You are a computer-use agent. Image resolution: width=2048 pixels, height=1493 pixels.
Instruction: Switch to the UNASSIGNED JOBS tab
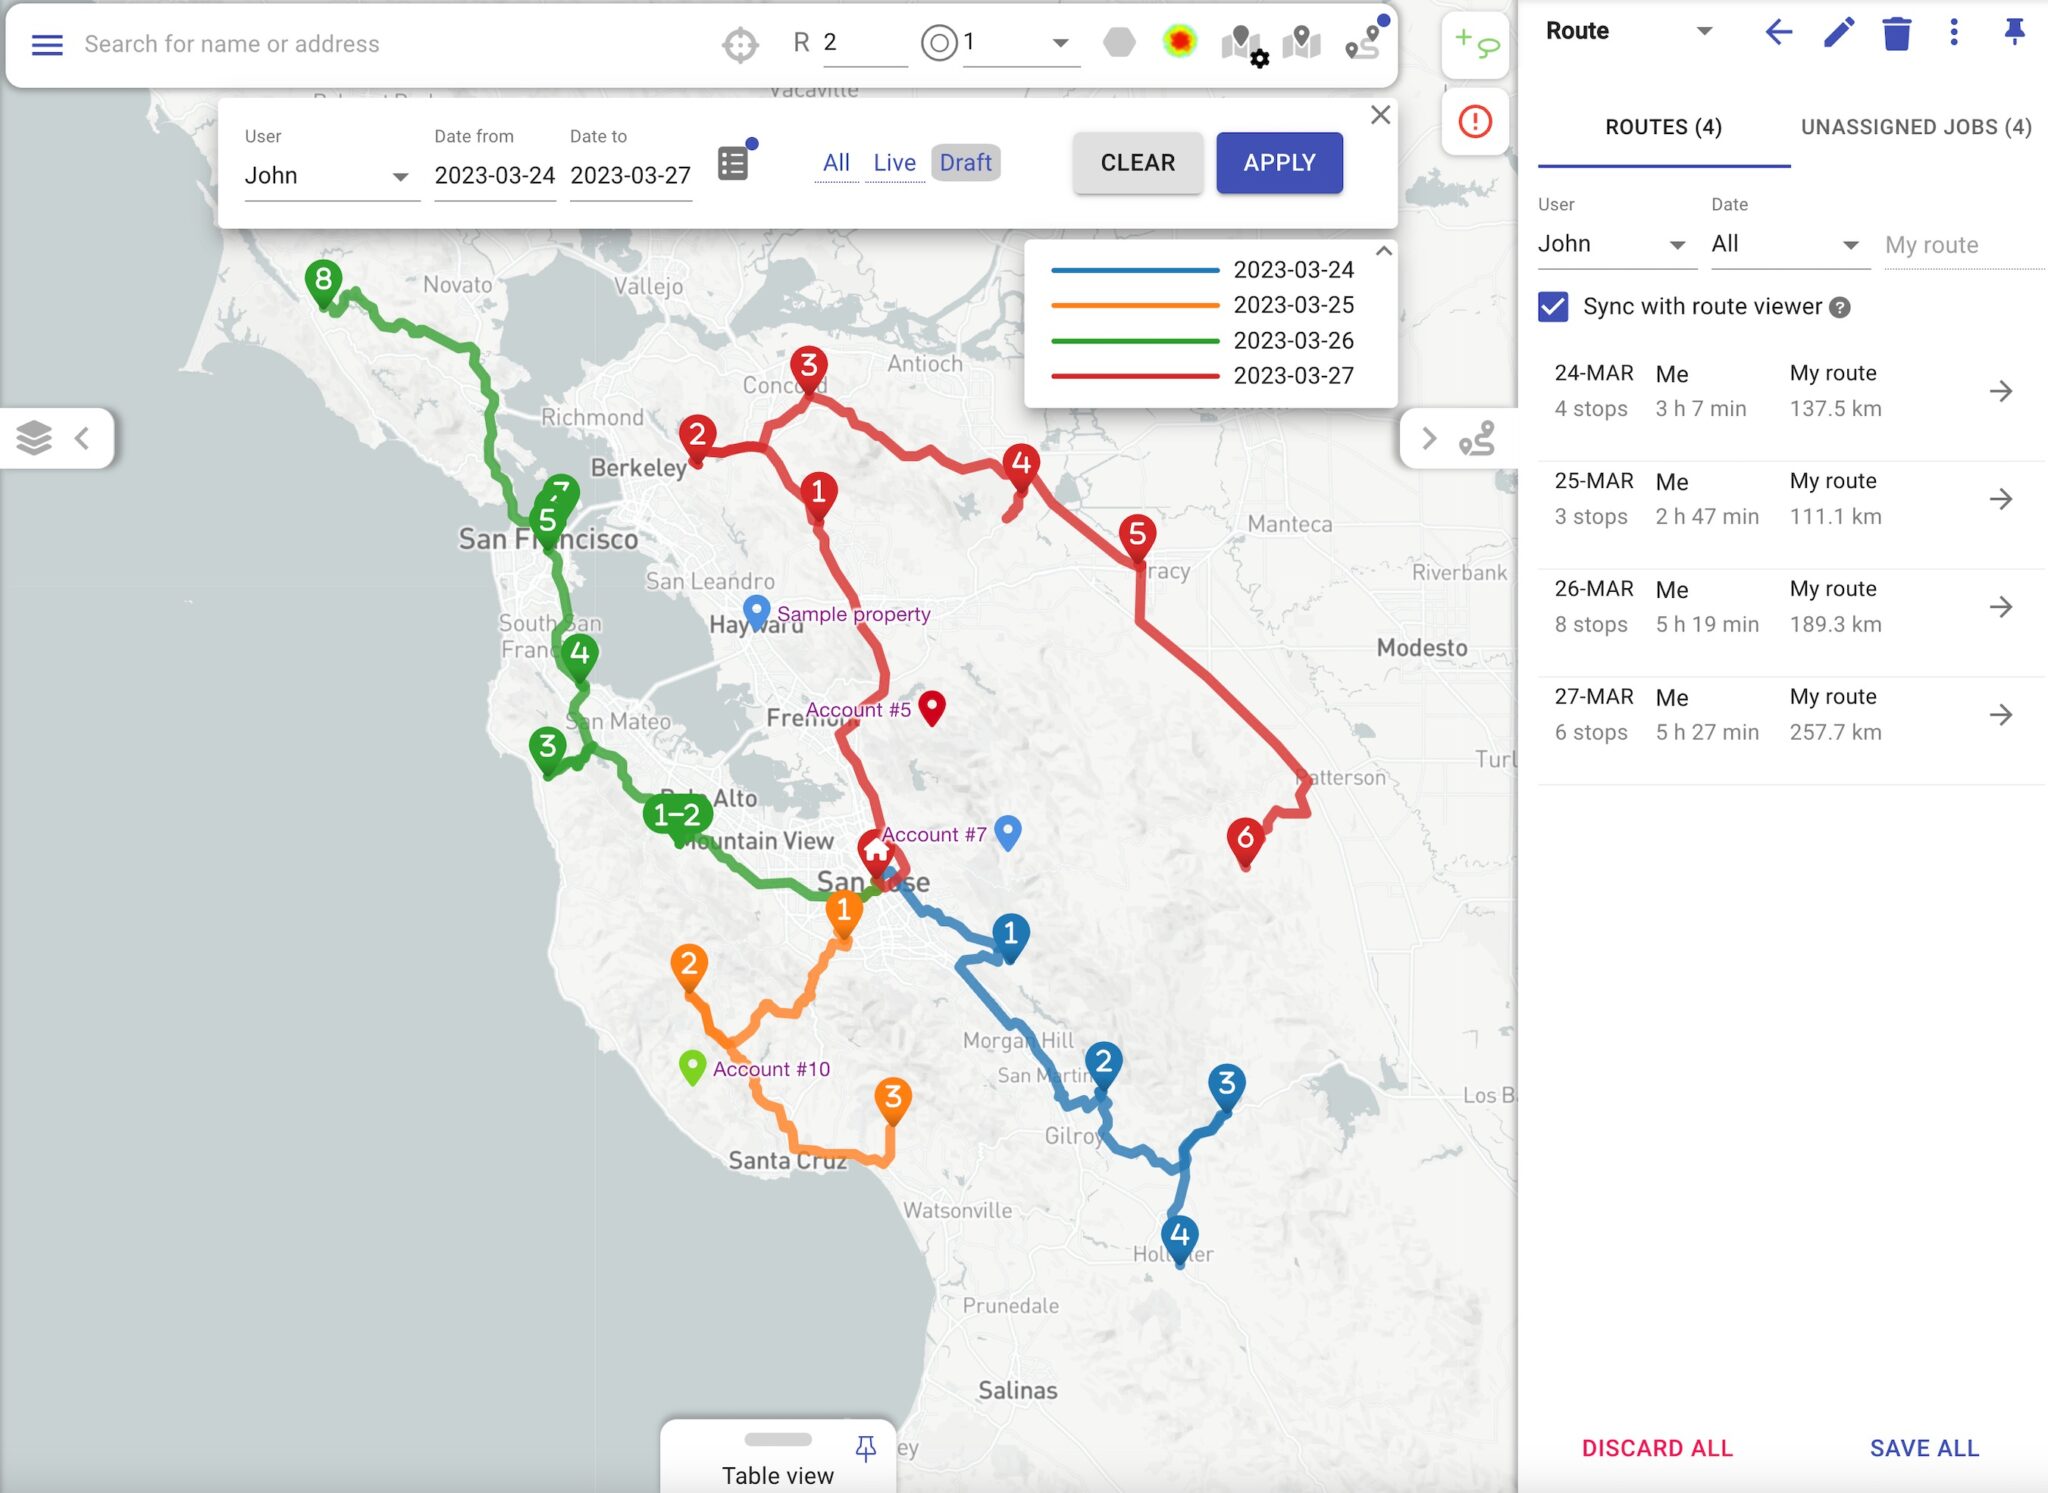pyautogui.click(x=1916, y=127)
